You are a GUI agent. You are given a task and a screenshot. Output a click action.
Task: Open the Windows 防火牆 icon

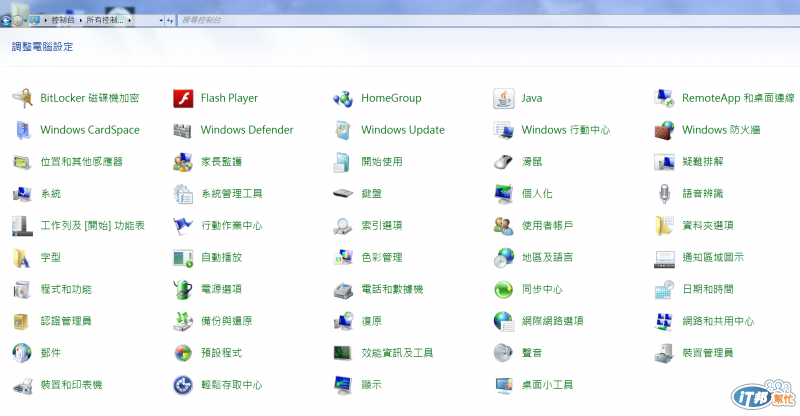click(664, 130)
